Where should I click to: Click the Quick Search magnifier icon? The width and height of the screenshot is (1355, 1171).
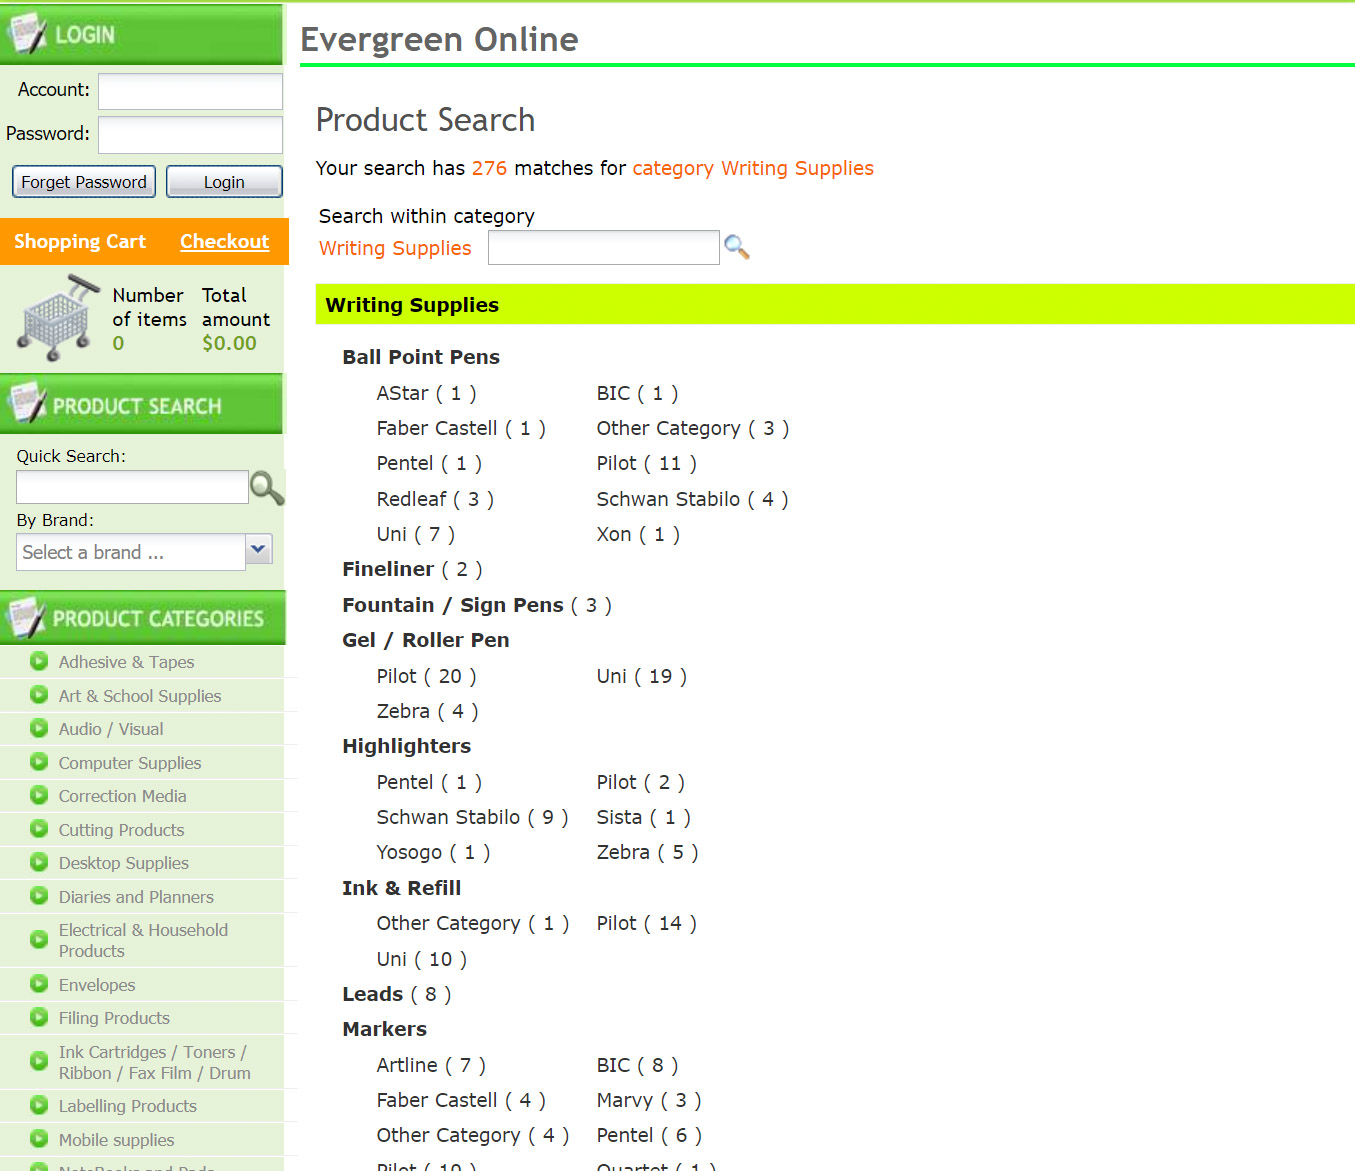pyautogui.click(x=267, y=488)
